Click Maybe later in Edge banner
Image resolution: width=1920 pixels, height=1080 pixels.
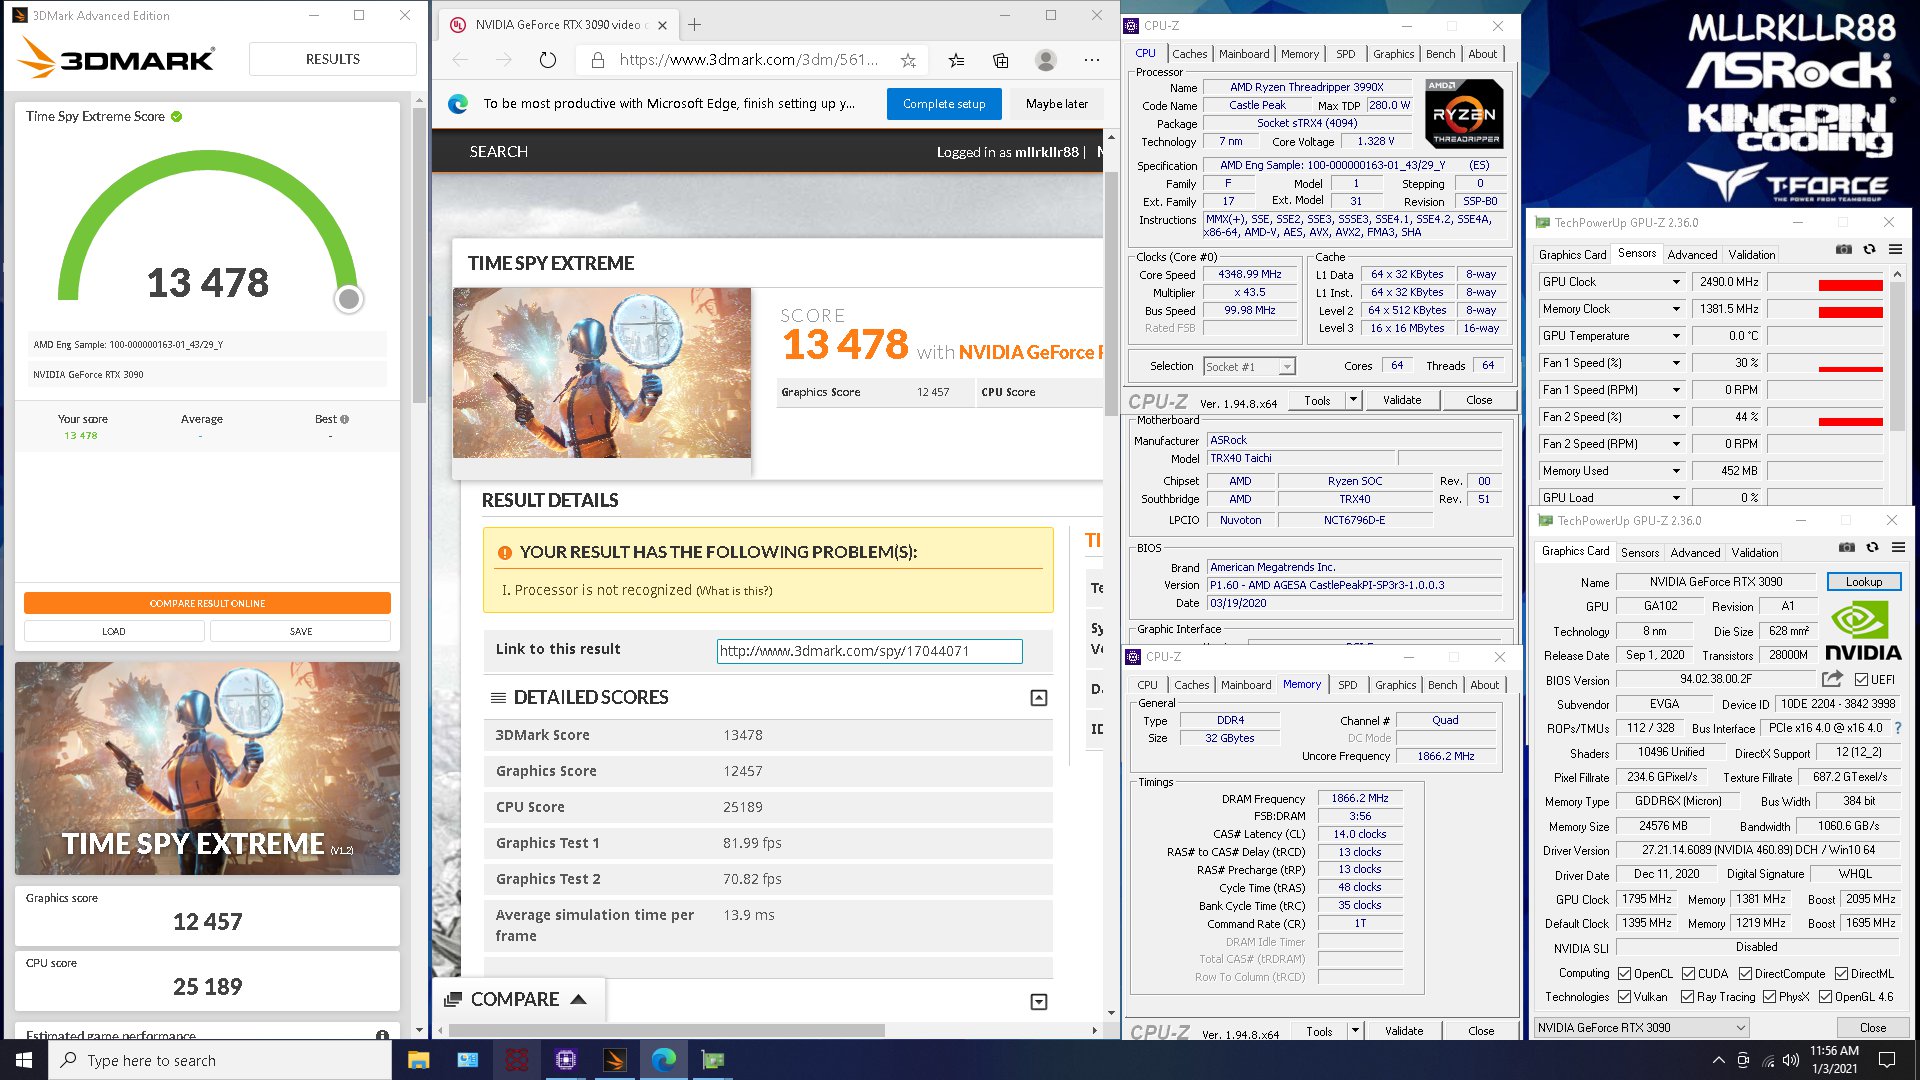1056,104
